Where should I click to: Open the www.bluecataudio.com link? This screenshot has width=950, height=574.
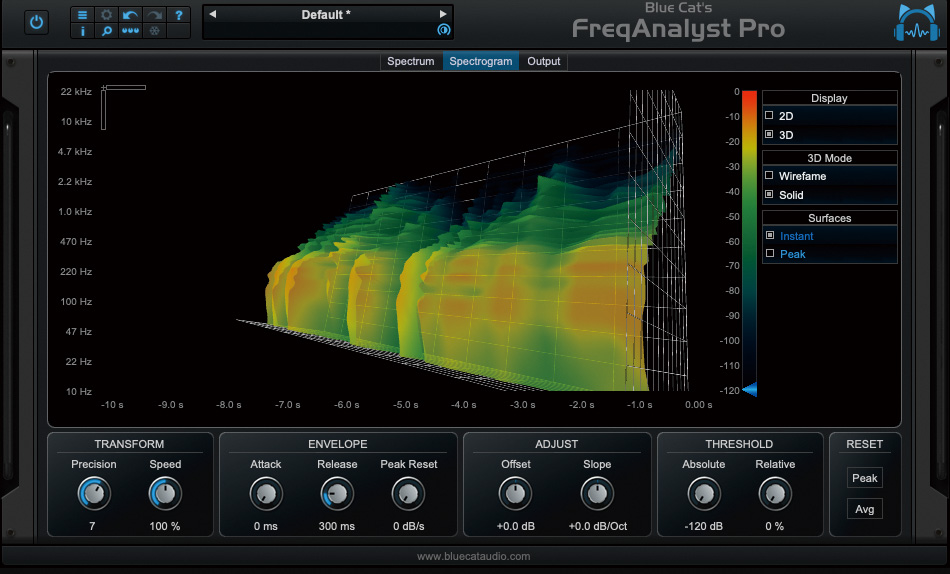pos(473,556)
